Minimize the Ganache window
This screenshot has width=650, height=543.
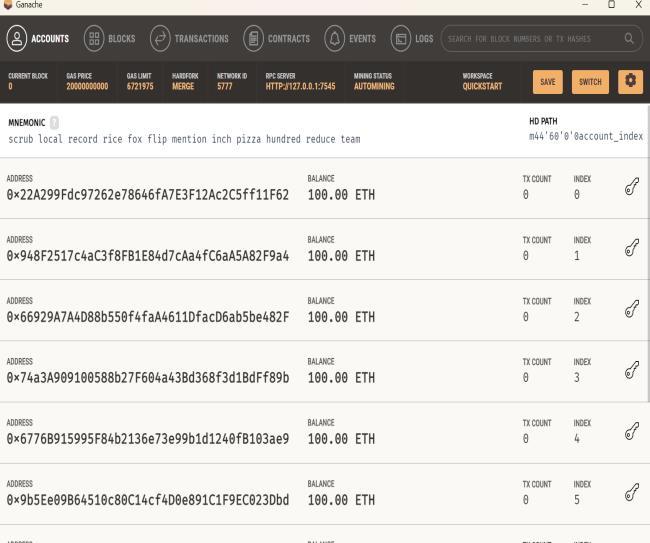pyautogui.click(x=585, y=5)
